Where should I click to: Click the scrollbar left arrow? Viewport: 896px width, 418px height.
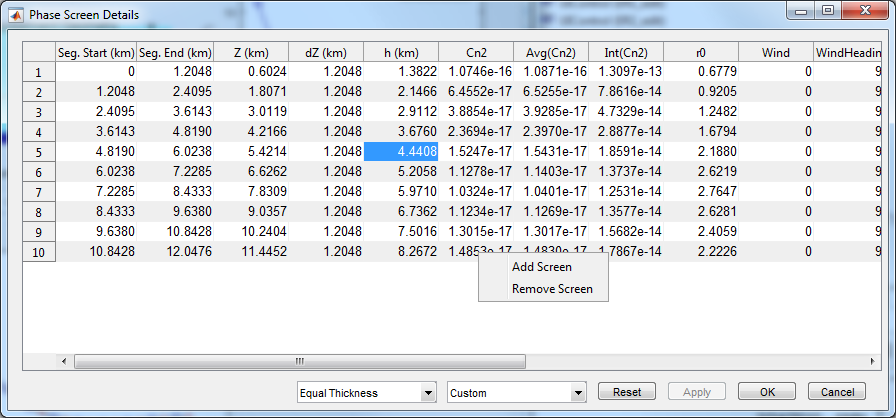(63, 361)
